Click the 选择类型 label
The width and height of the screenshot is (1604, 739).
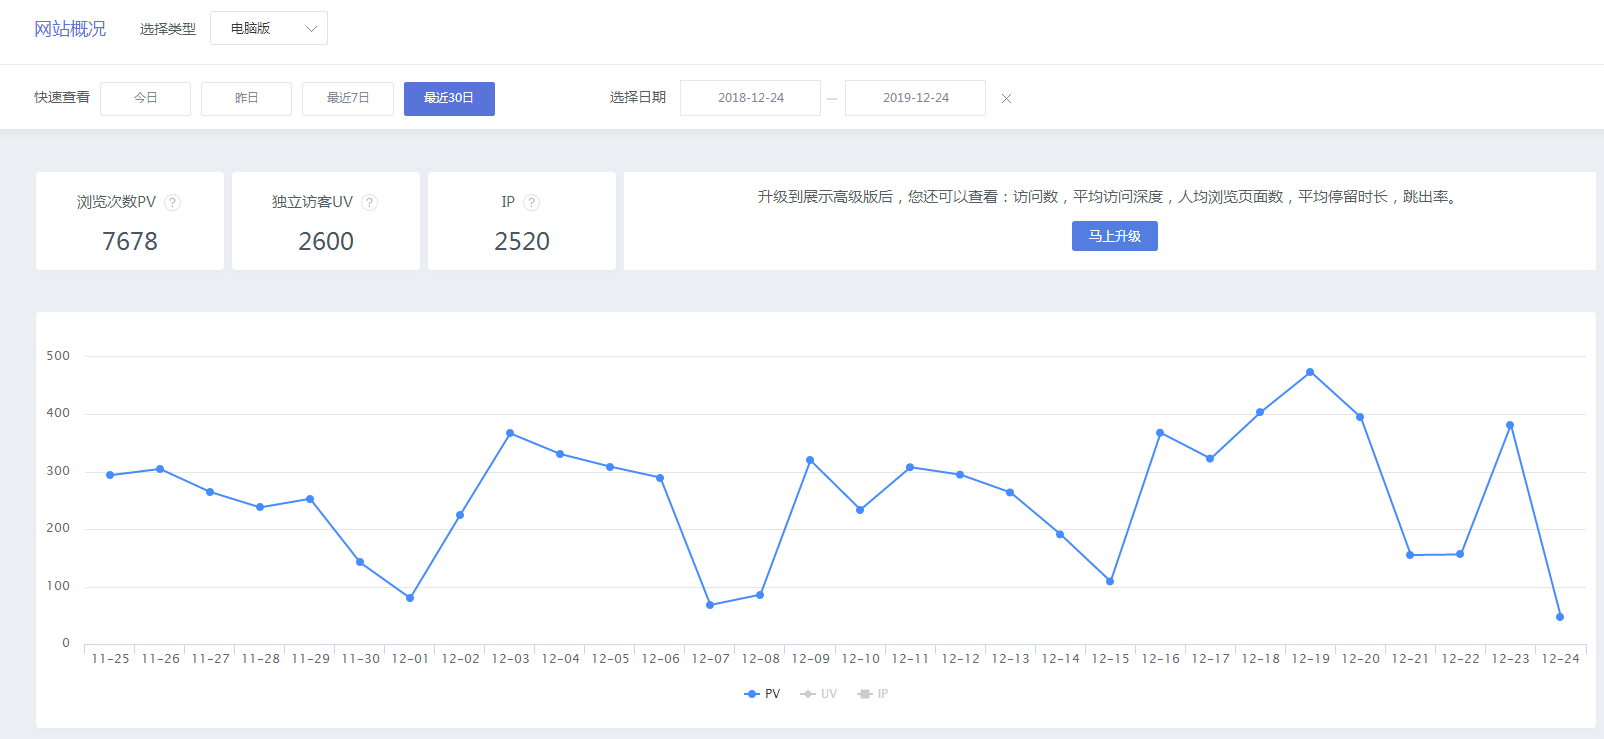168,29
